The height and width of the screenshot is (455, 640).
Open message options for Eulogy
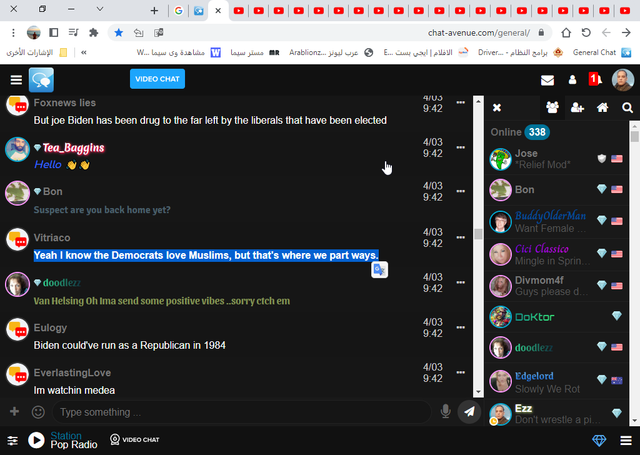coord(460,327)
